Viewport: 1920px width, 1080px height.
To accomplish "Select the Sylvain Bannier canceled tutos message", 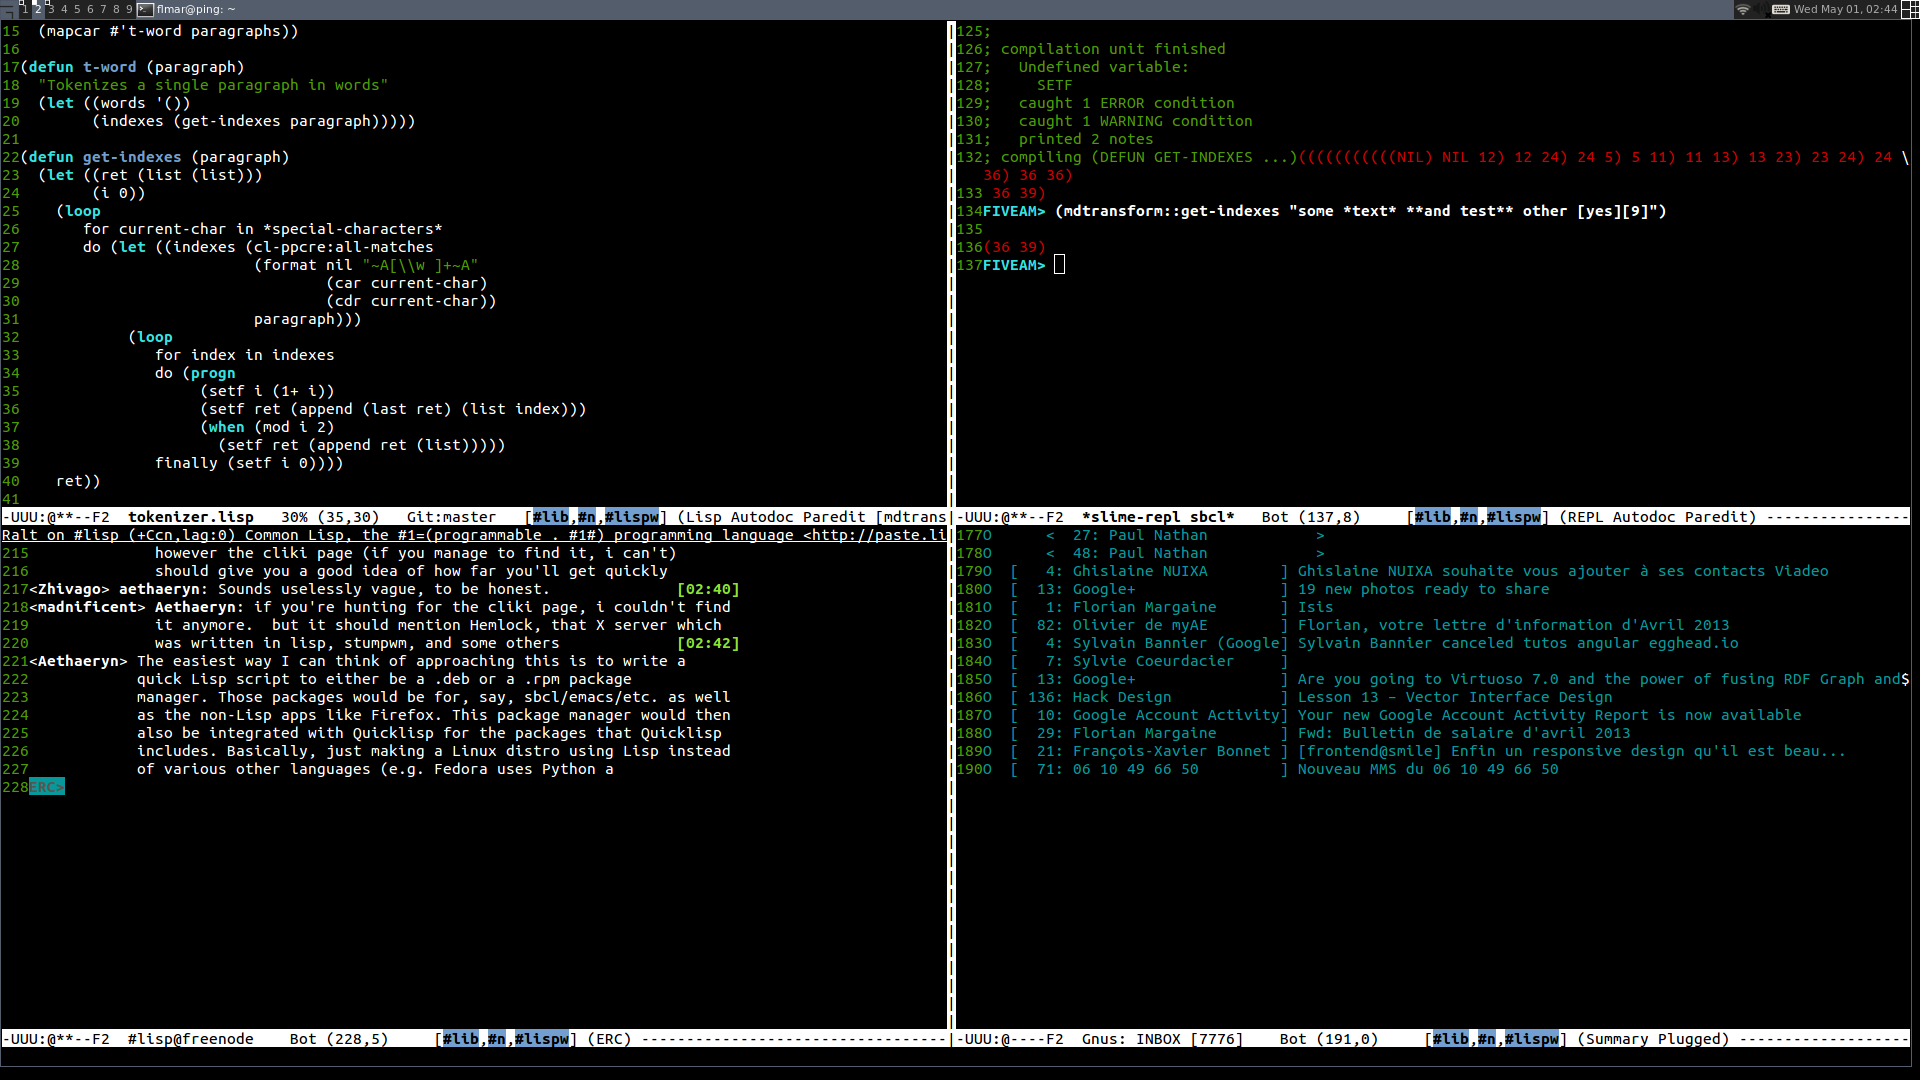I will [x=1374, y=643].
